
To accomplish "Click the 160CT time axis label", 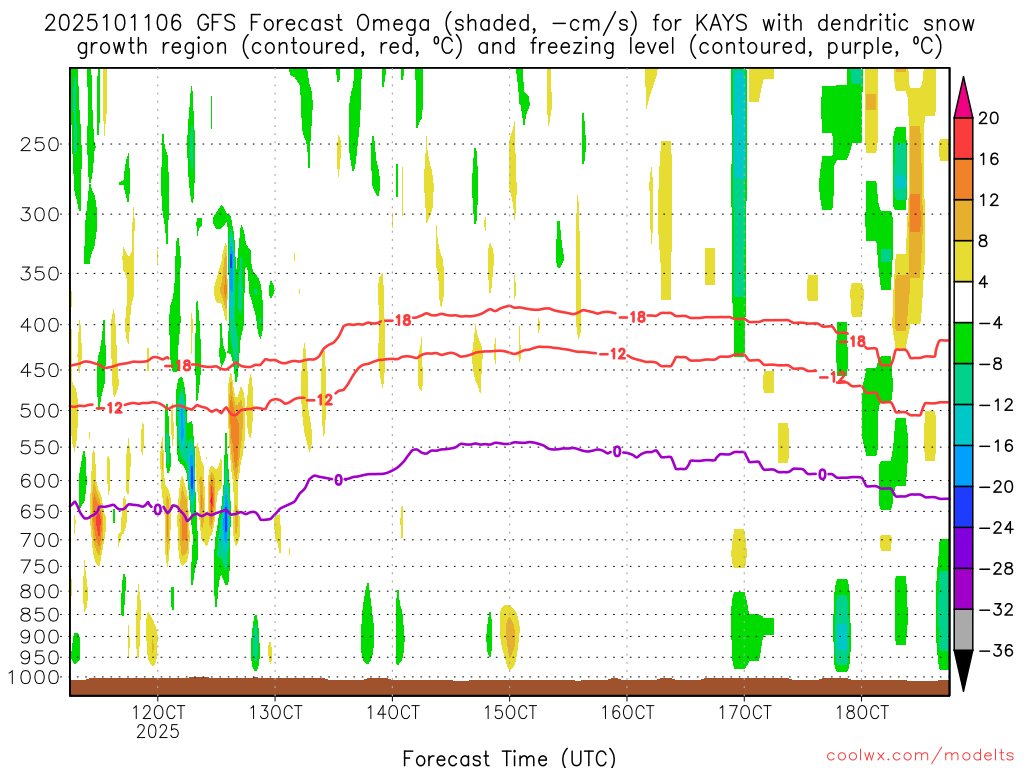I will (x=627, y=712).
